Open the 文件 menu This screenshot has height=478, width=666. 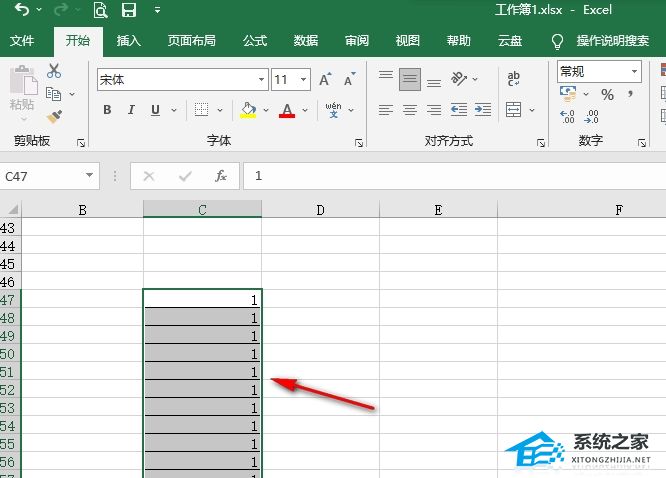coord(22,41)
